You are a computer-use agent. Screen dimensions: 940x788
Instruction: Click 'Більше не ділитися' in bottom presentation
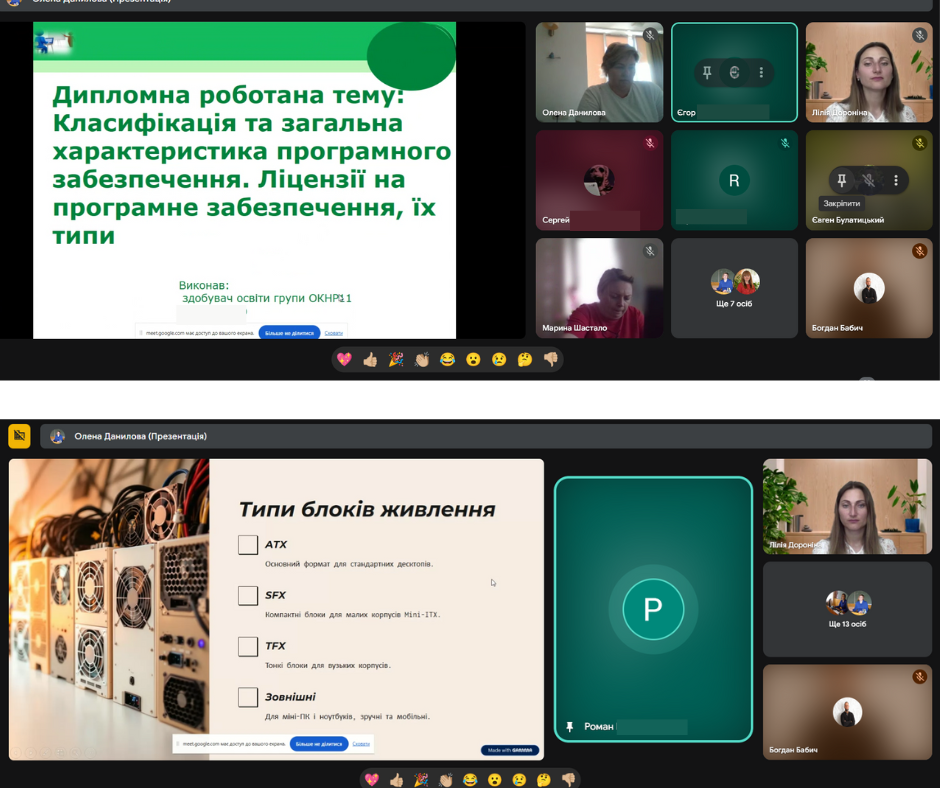[x=319, y=744]
